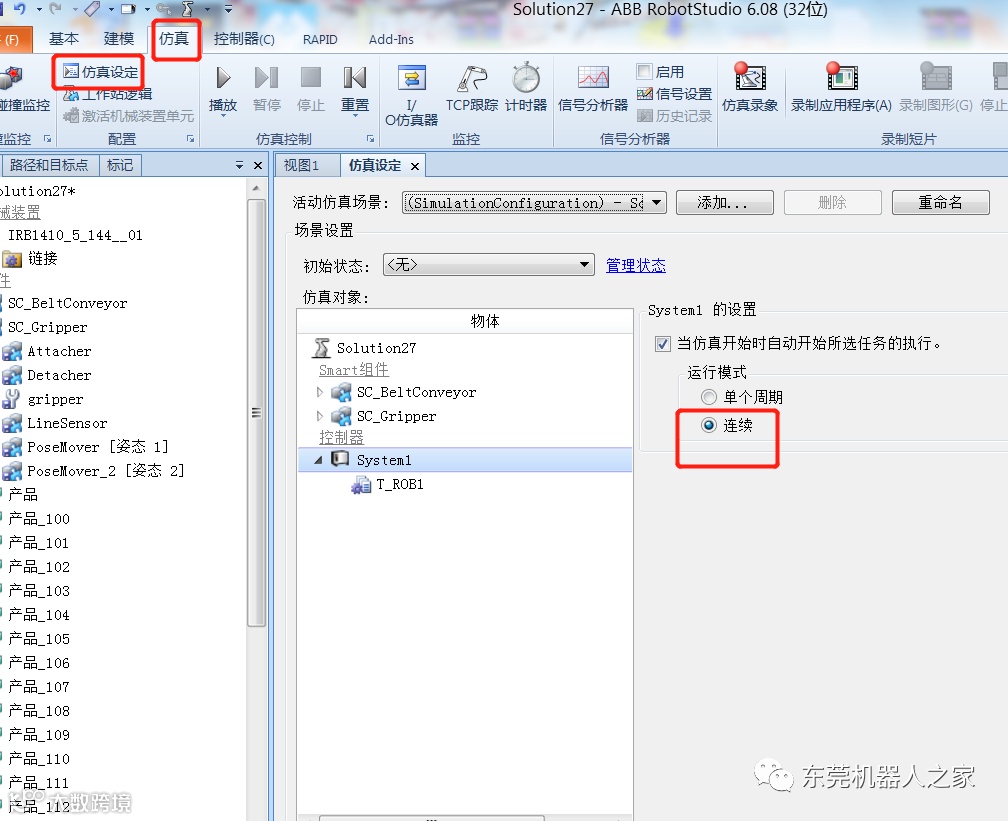Switch to the Add-Ins ribbon tab
Viewport: 1008px width, 821px height.
391,39
